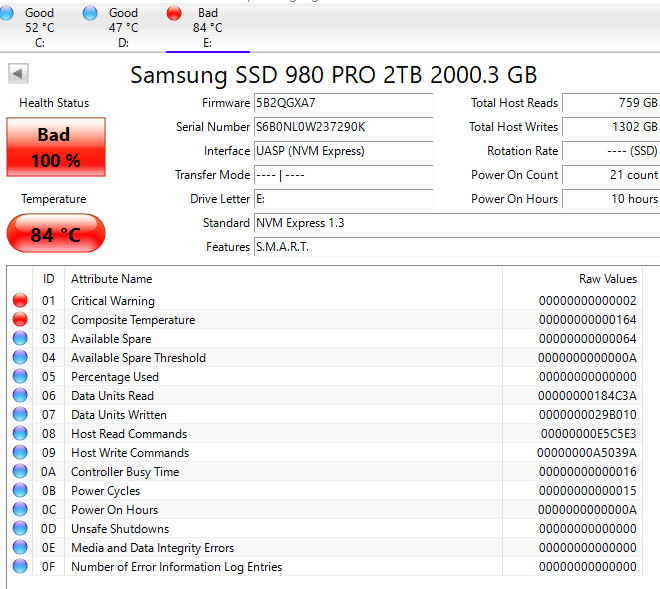This screenshot has width=660, height=589.
Task: Click the blue status orb for C: drive
Action: [6, 13]
